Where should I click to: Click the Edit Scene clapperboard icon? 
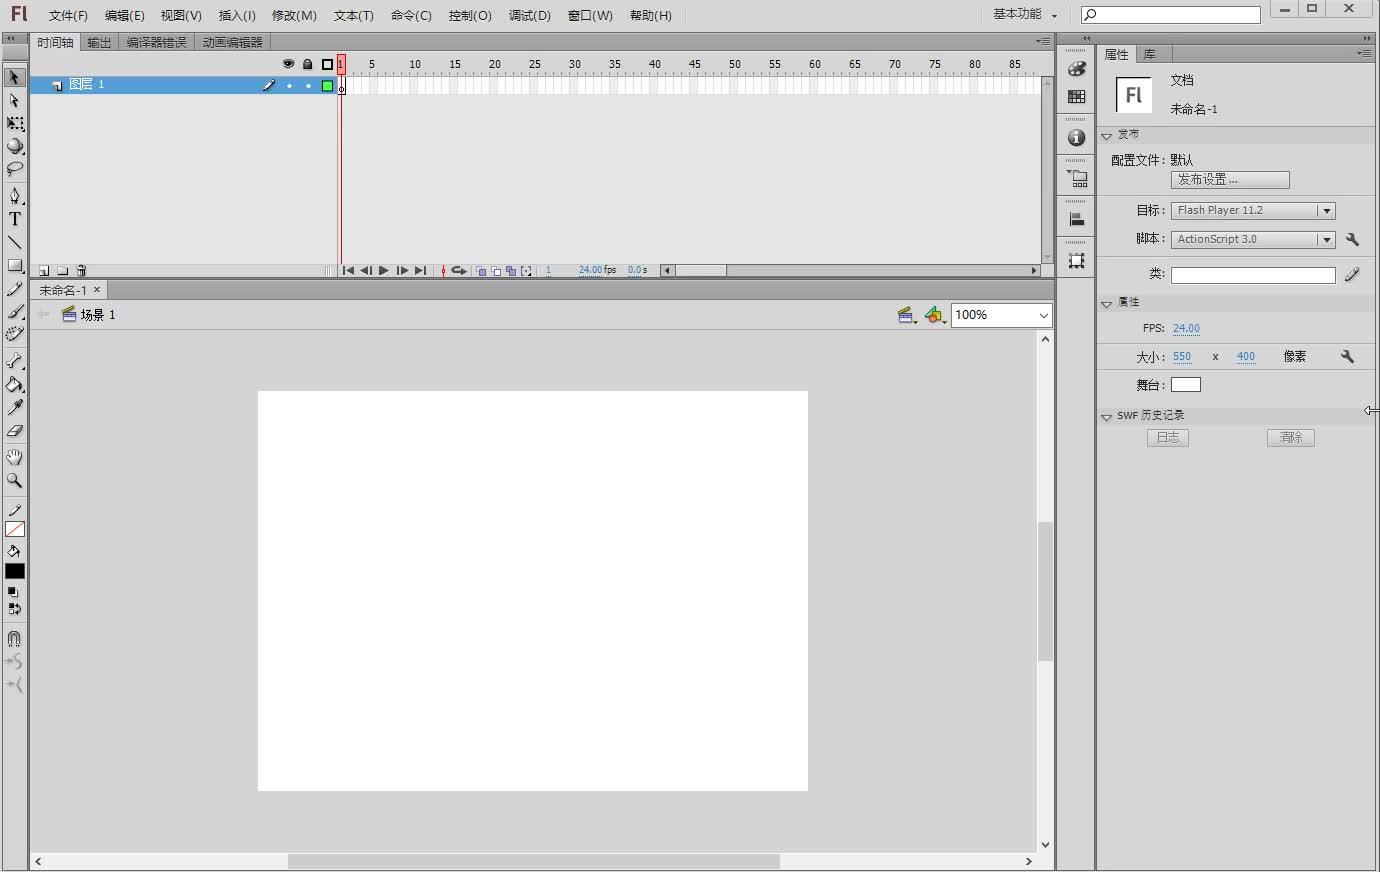tap(907, 315)
